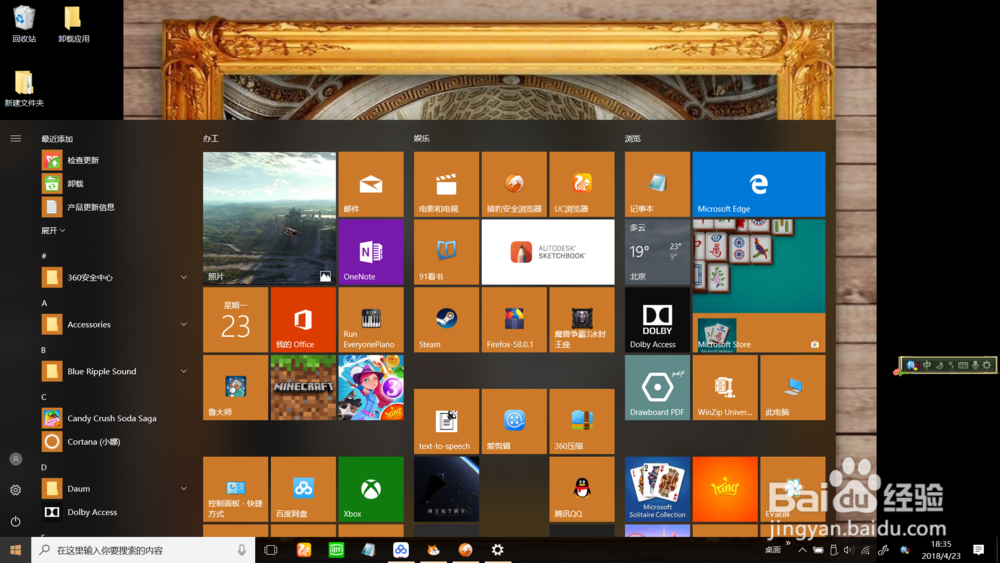Viewport: 1000px width, 563px height.
Task: Launch the Firefox-58.0.1 tile
Action: (x=514, y=319)
